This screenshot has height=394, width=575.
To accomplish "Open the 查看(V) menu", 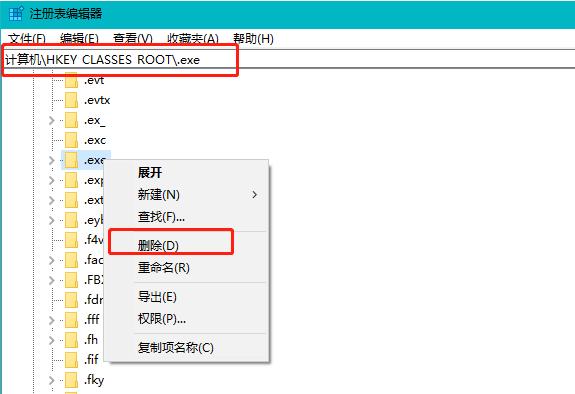I will pos(132,39).
